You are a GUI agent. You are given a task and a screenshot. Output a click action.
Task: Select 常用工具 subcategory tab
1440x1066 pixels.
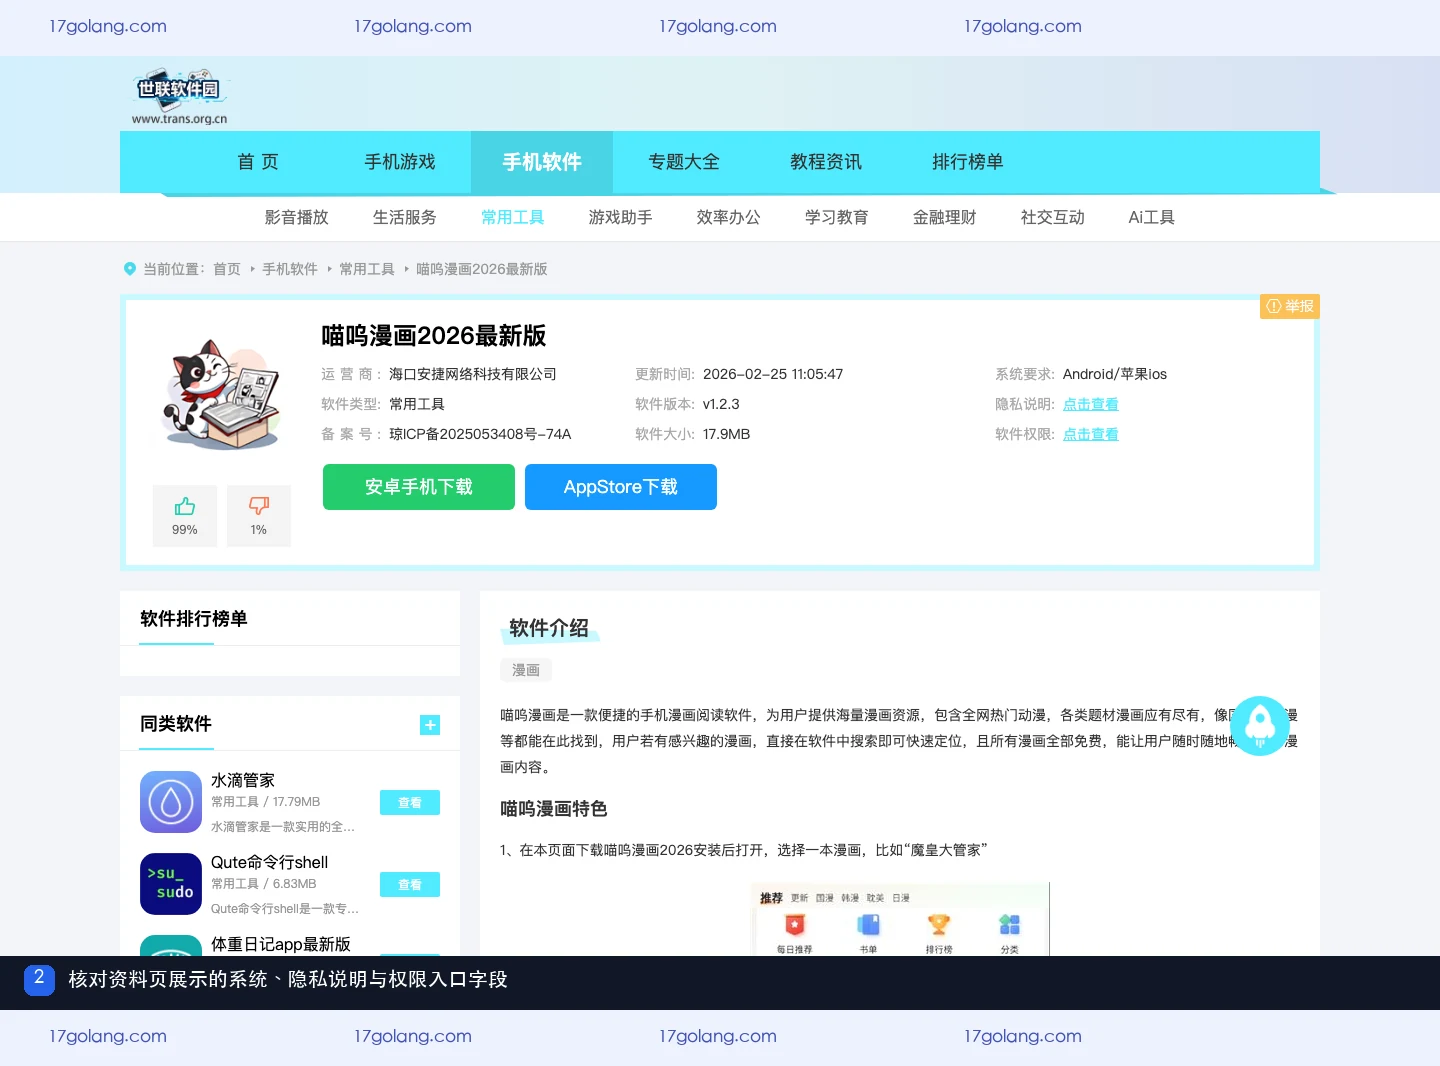pyautogui.click(x=513, y=217)
